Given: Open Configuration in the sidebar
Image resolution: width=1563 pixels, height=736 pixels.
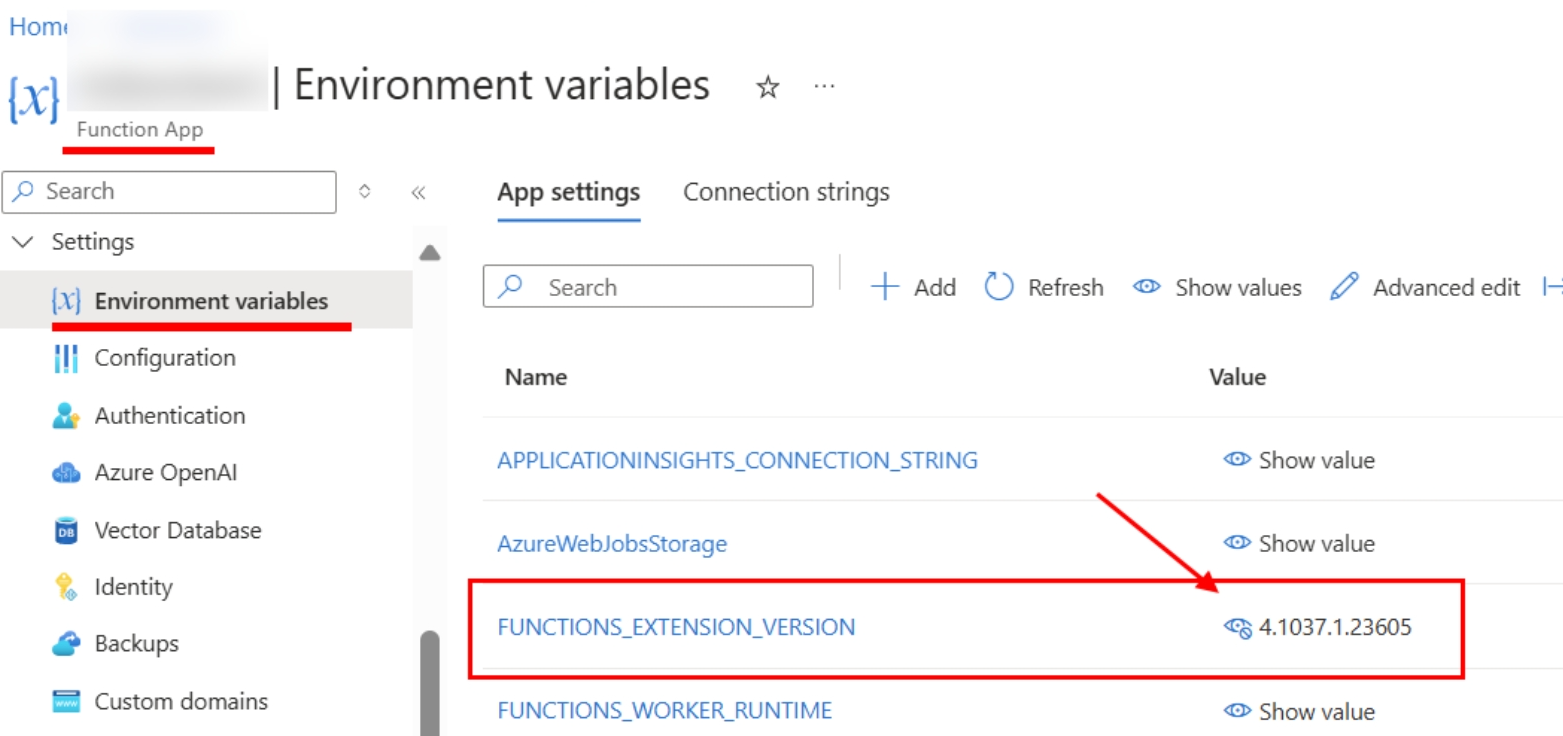Looking at the screenshot, I should [x=164, y=358].
